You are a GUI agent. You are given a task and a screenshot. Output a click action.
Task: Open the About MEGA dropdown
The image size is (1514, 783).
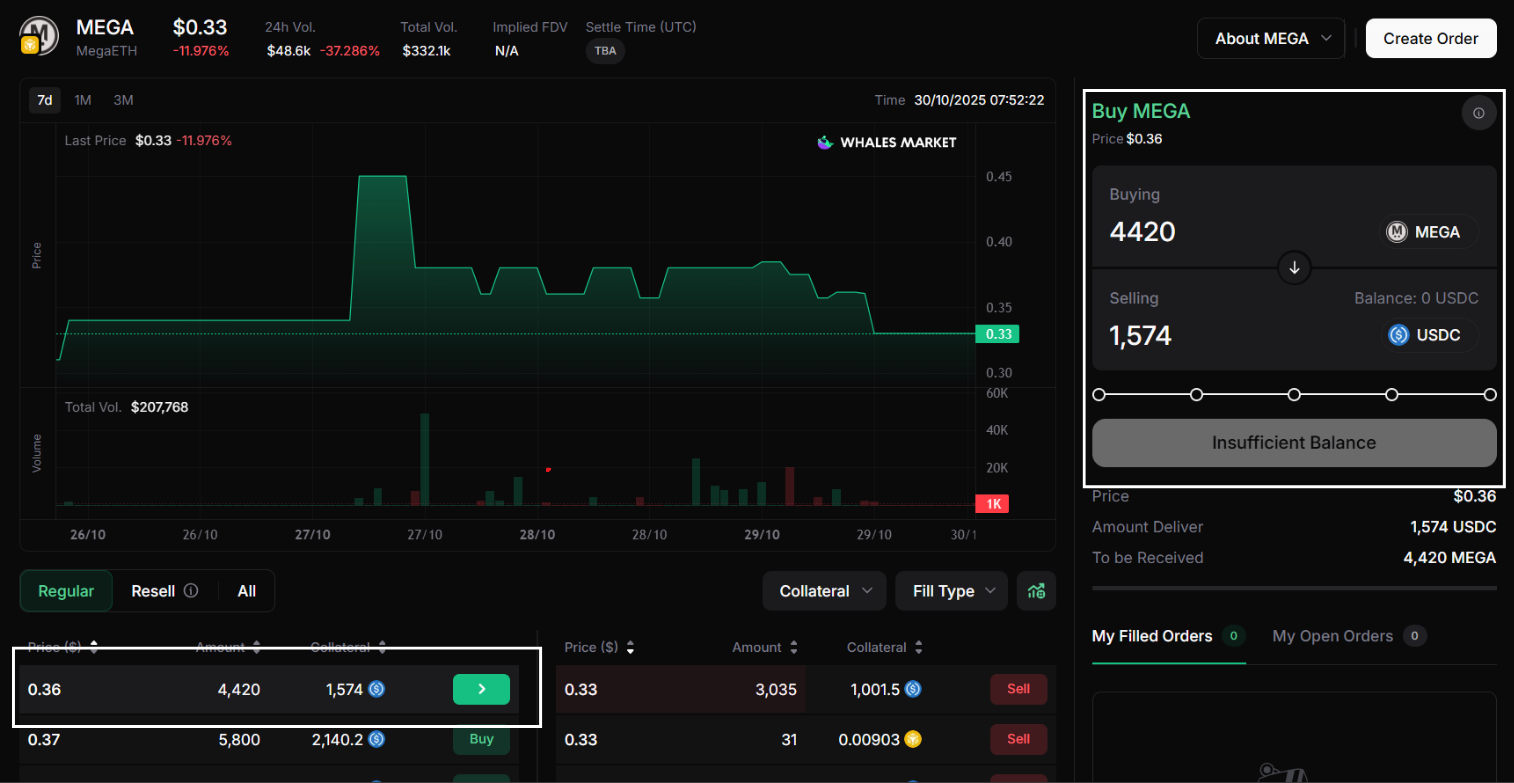point(1271,38)
